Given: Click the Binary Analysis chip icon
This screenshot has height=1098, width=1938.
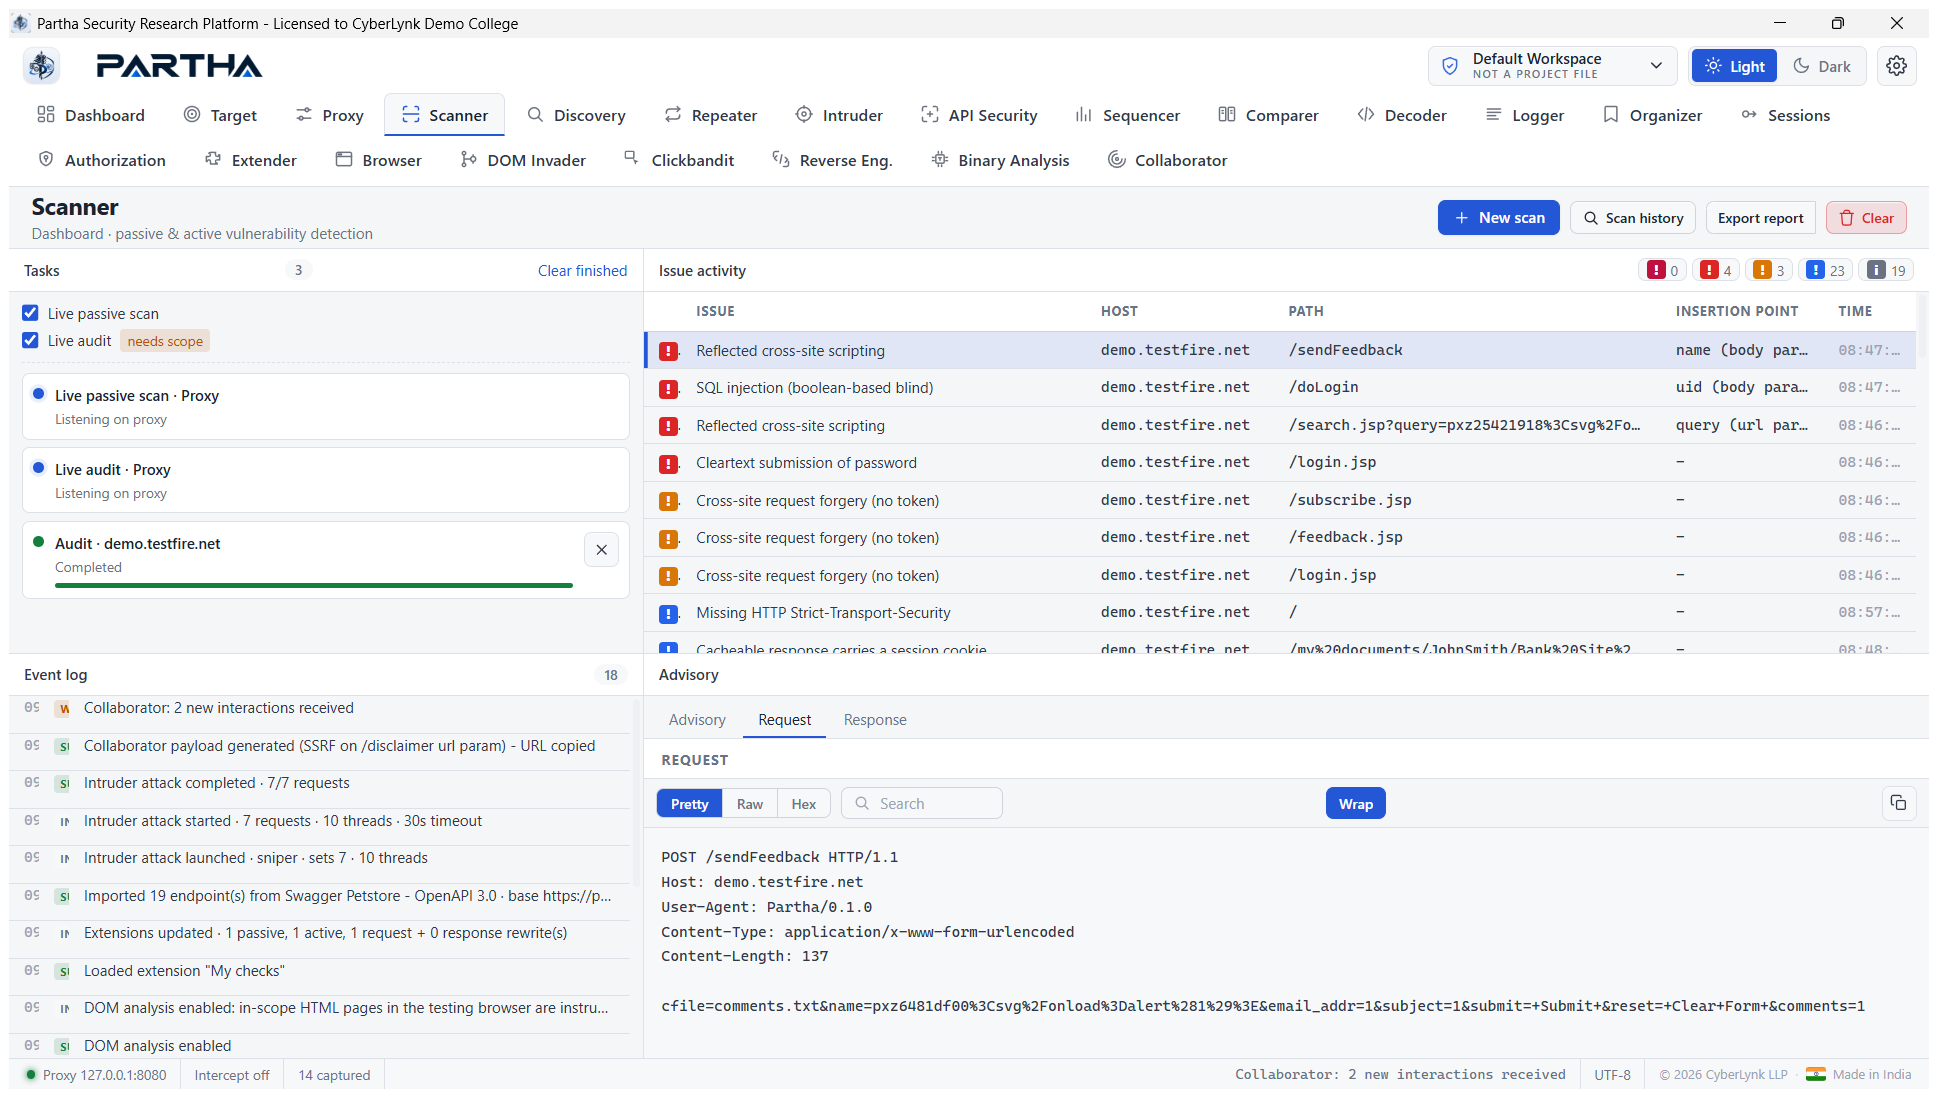Looking at the screenshot, I should [x=940, y=160].
